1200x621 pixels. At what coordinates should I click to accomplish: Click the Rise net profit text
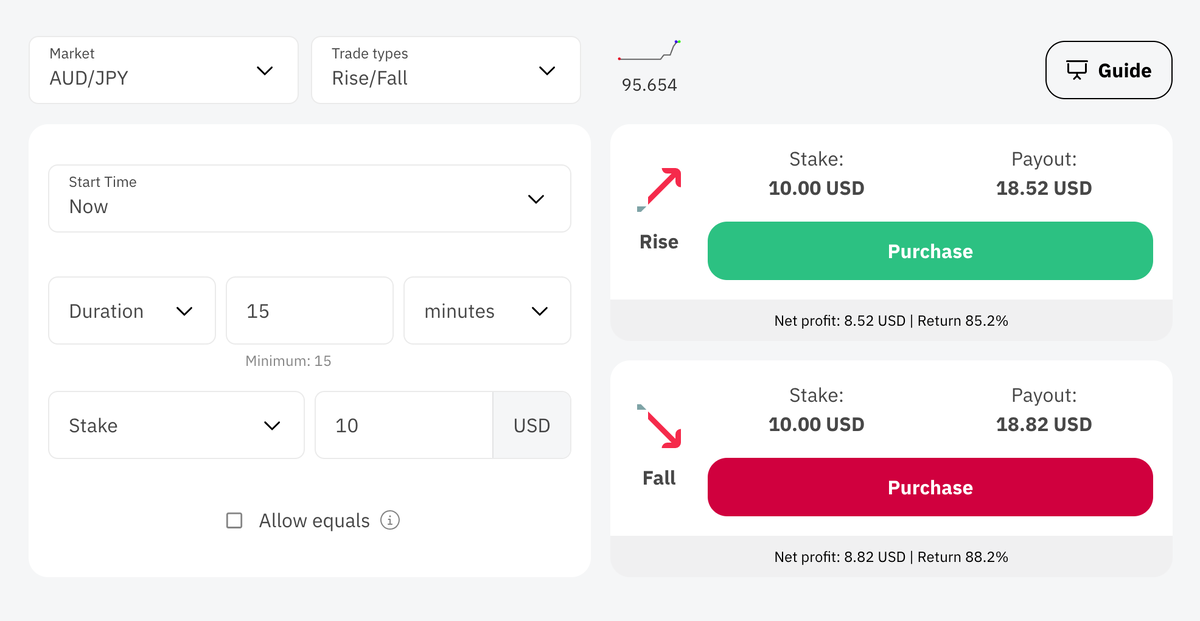point(891,321)
